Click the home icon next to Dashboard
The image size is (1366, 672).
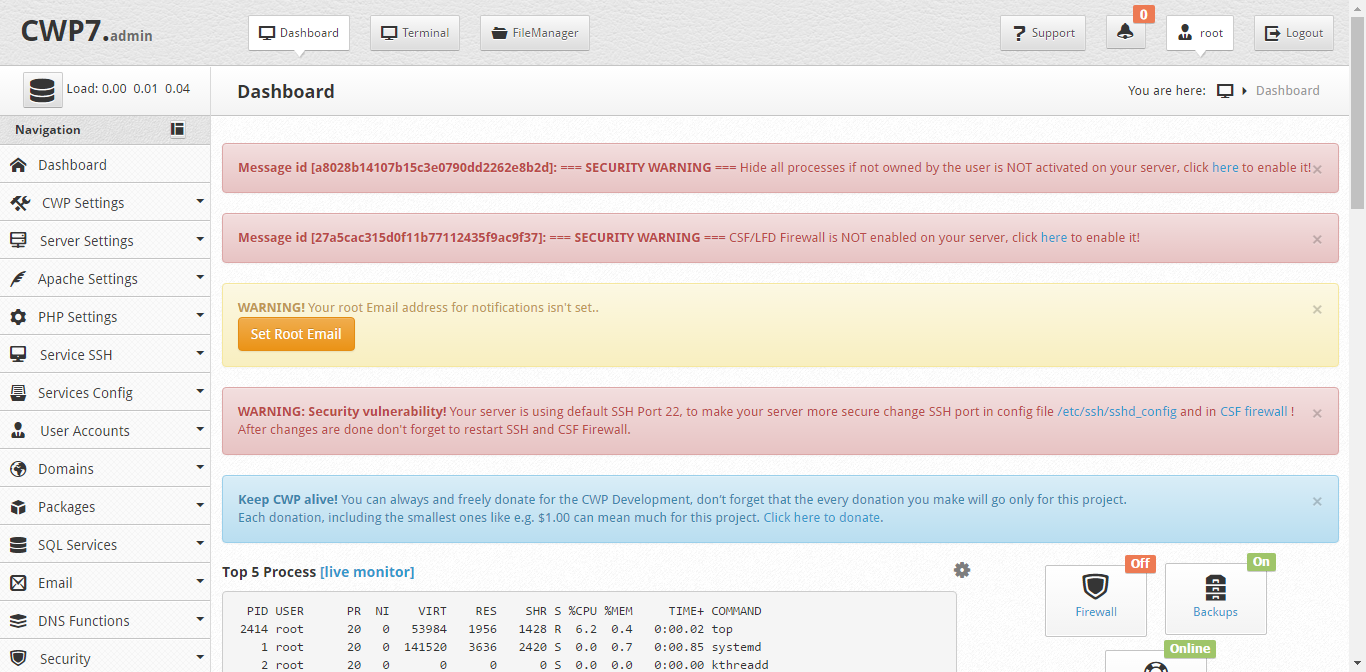[x=18, y=165]
